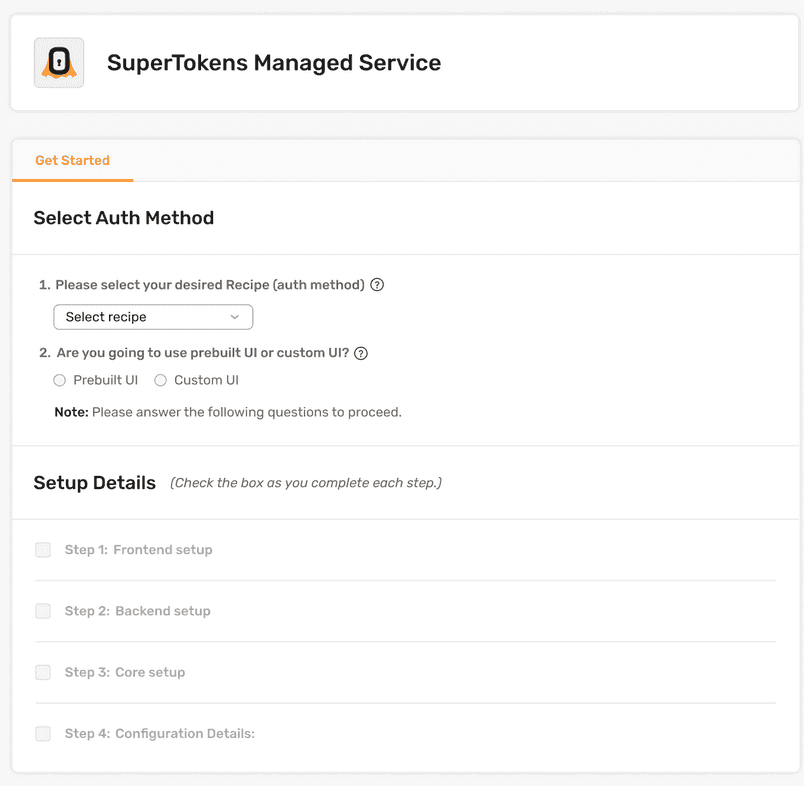
Task: Click the Step 3: Core setup text
Action: coord(125,672)
